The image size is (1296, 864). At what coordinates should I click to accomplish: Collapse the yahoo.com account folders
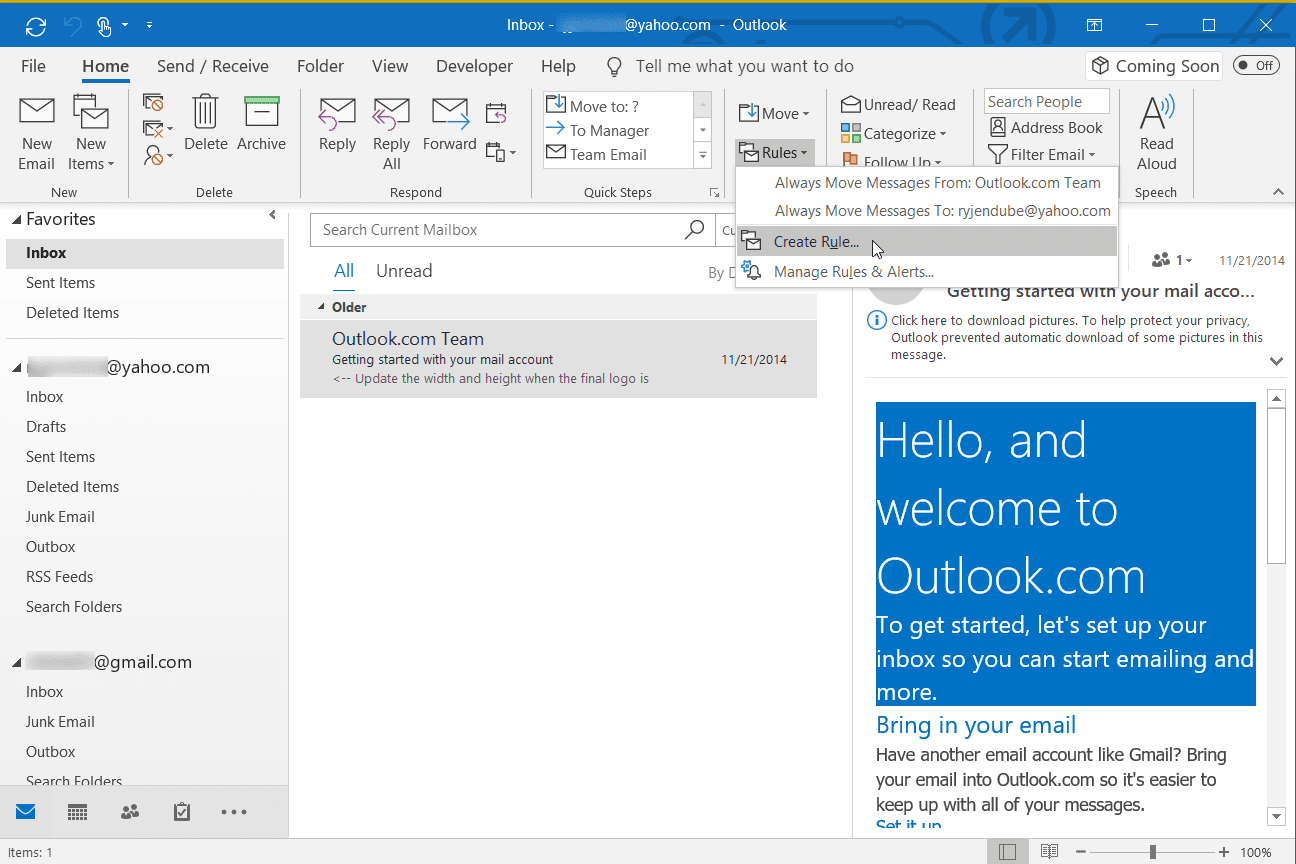pyautogui.click(x=16, y=368)
